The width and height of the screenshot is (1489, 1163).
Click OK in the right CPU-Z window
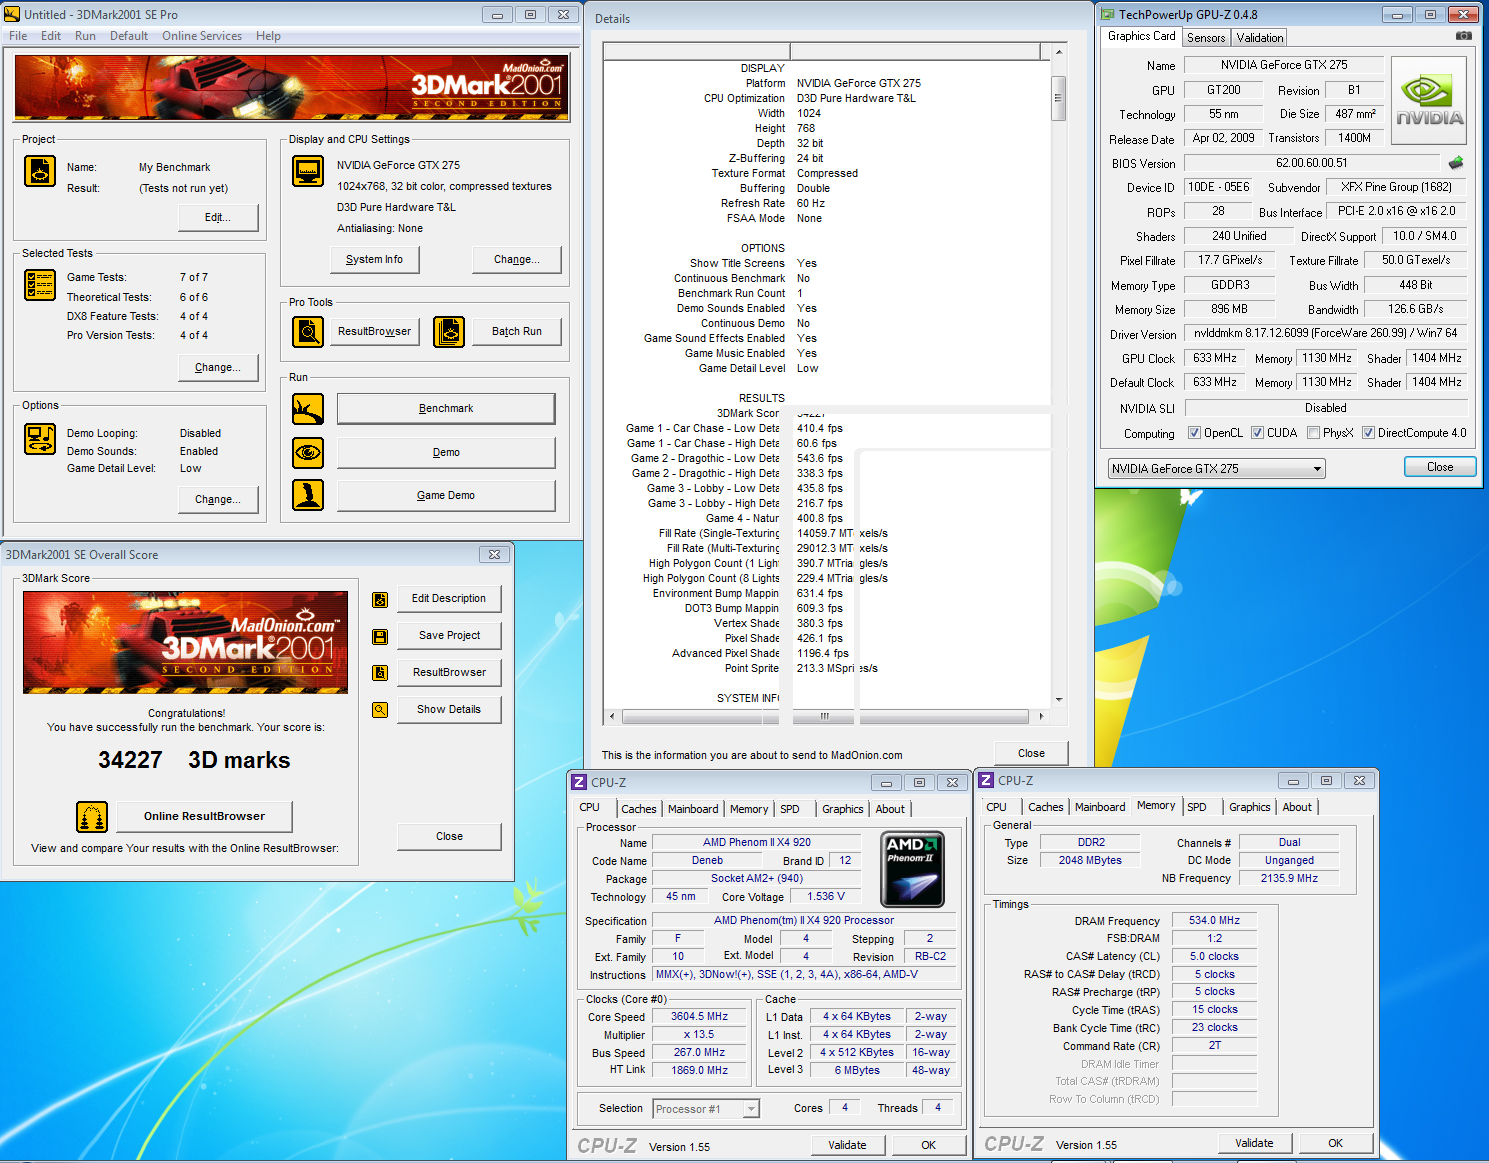(x=1335, y=1143)
